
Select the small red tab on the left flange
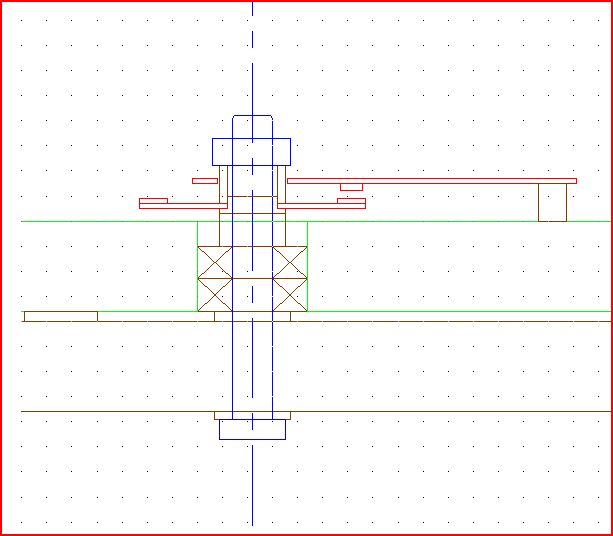153,201
